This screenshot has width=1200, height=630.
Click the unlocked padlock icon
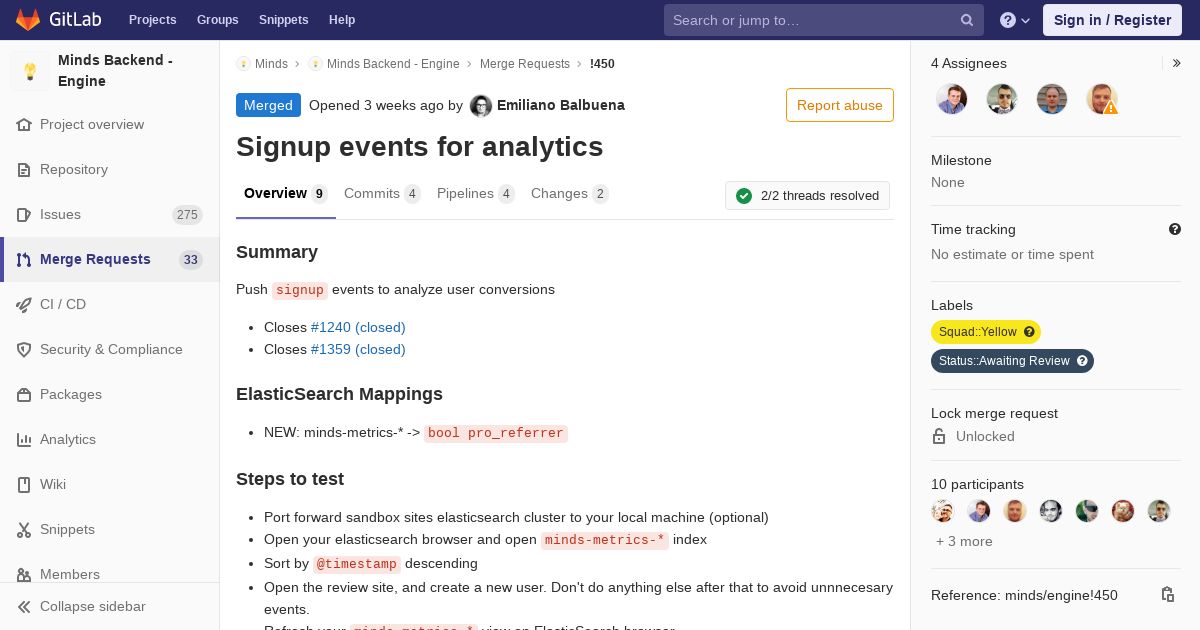tap(939, 436)
